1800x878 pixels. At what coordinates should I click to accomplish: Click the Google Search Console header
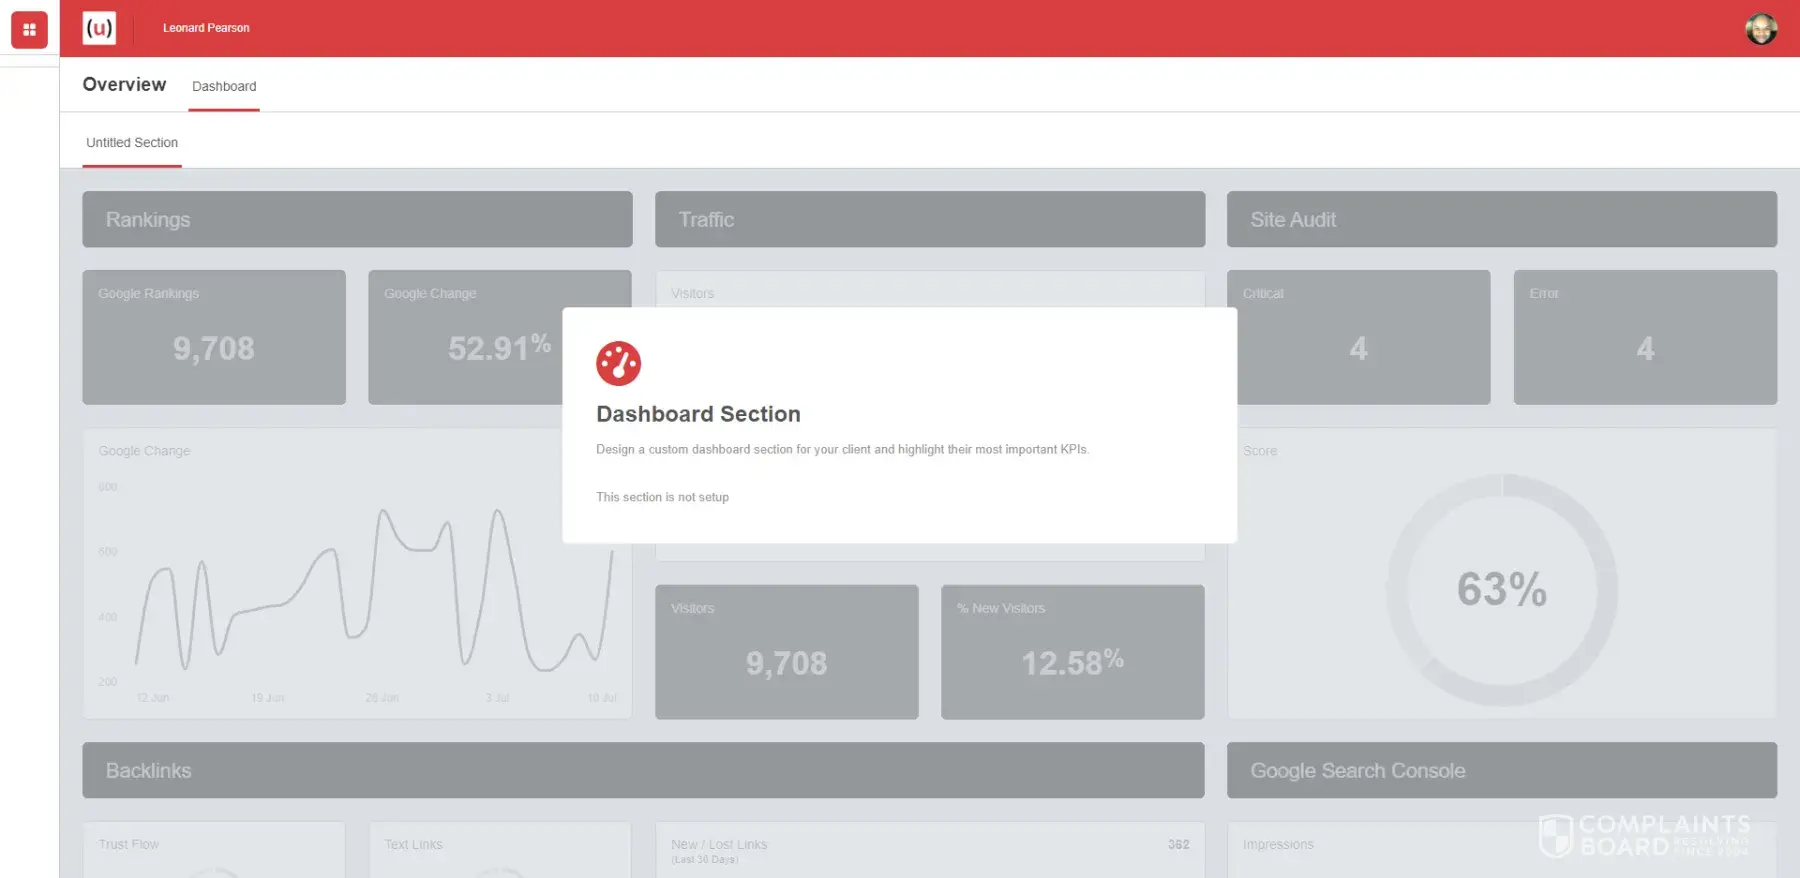click(x=1501, y=770)
